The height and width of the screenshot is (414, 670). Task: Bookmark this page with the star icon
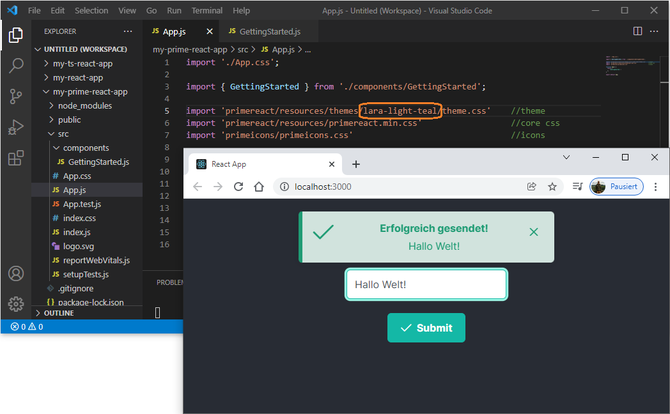tap(551, 186)
